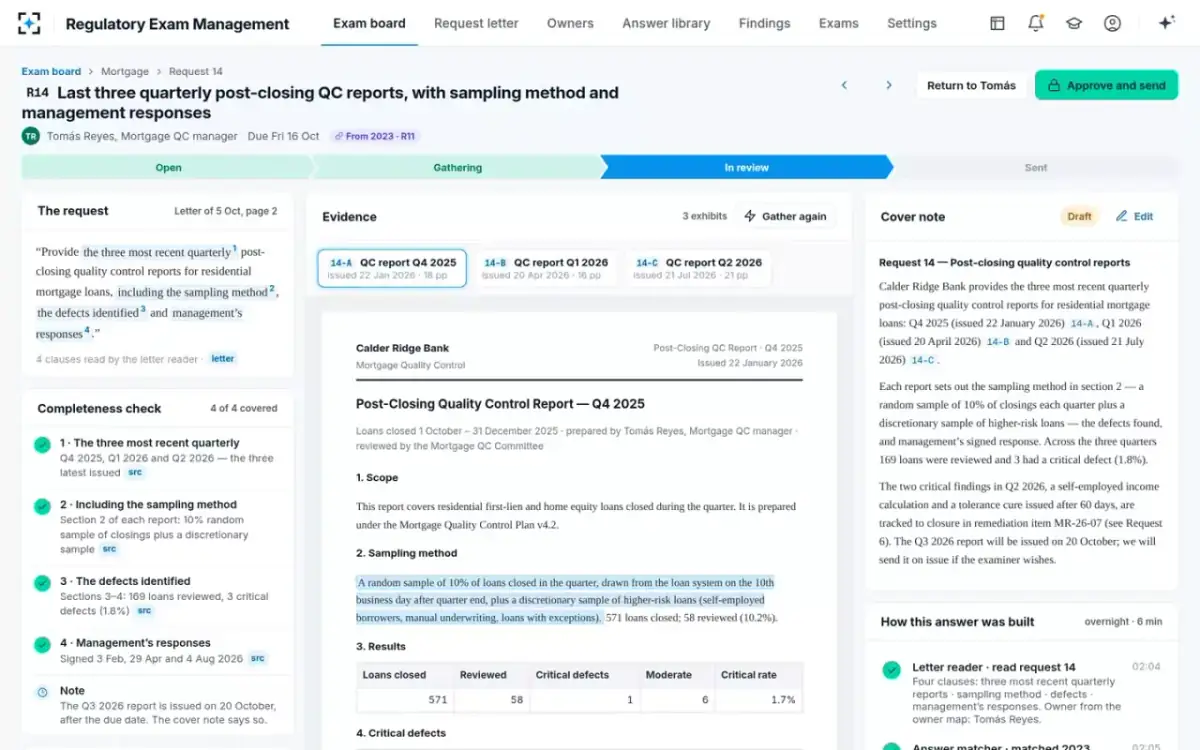The image size is (1200, 750).
Task: Click the green check on clause 4
Action: pos(42,645)
